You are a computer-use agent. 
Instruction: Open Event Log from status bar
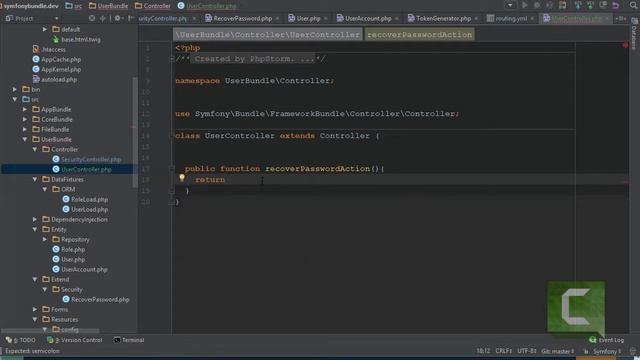click(607, 340)
